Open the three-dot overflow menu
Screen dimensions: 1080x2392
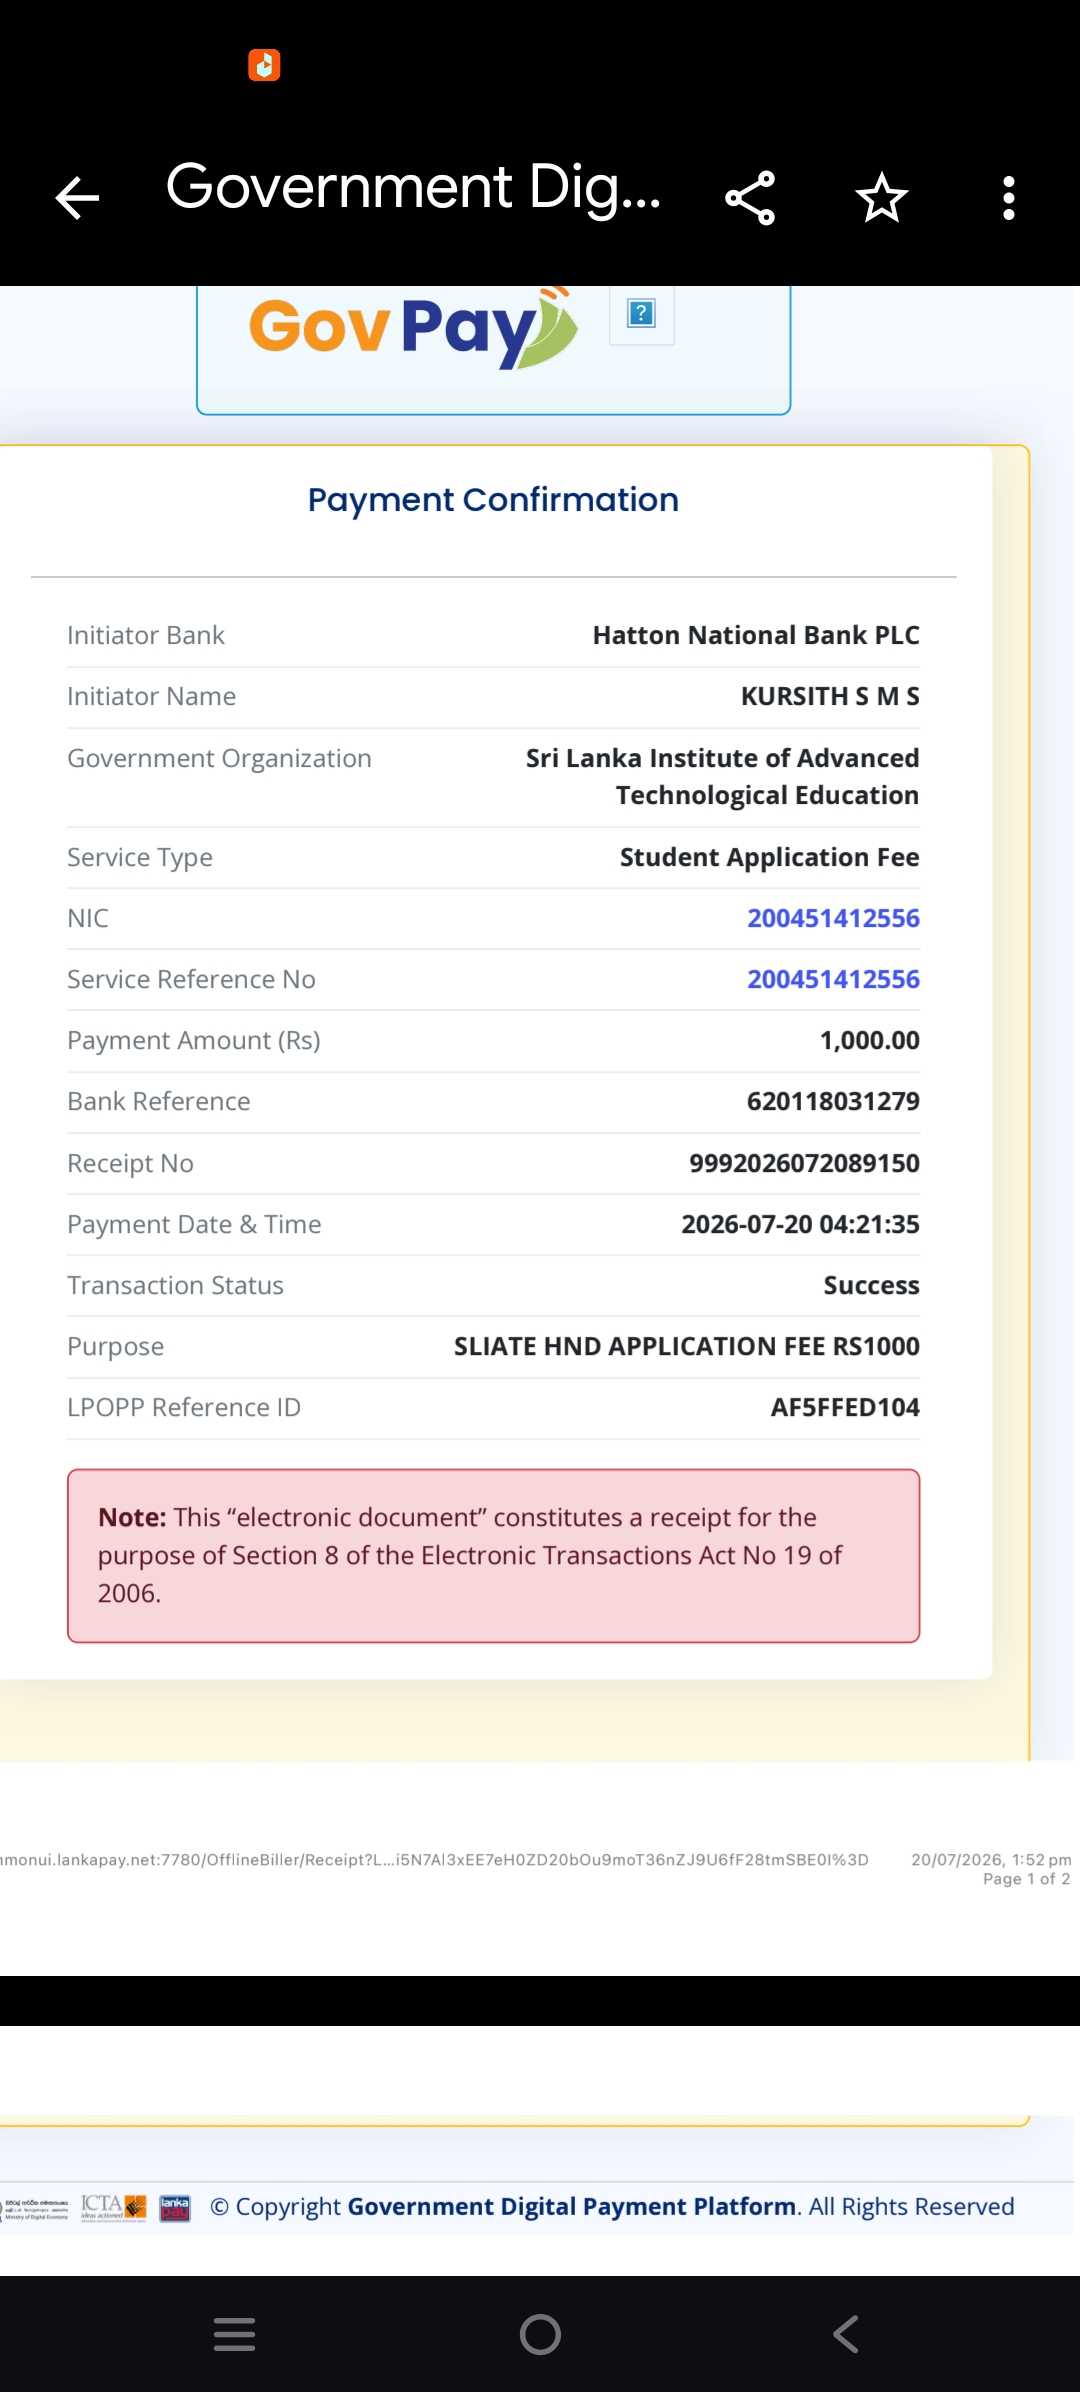[1009, 198]
